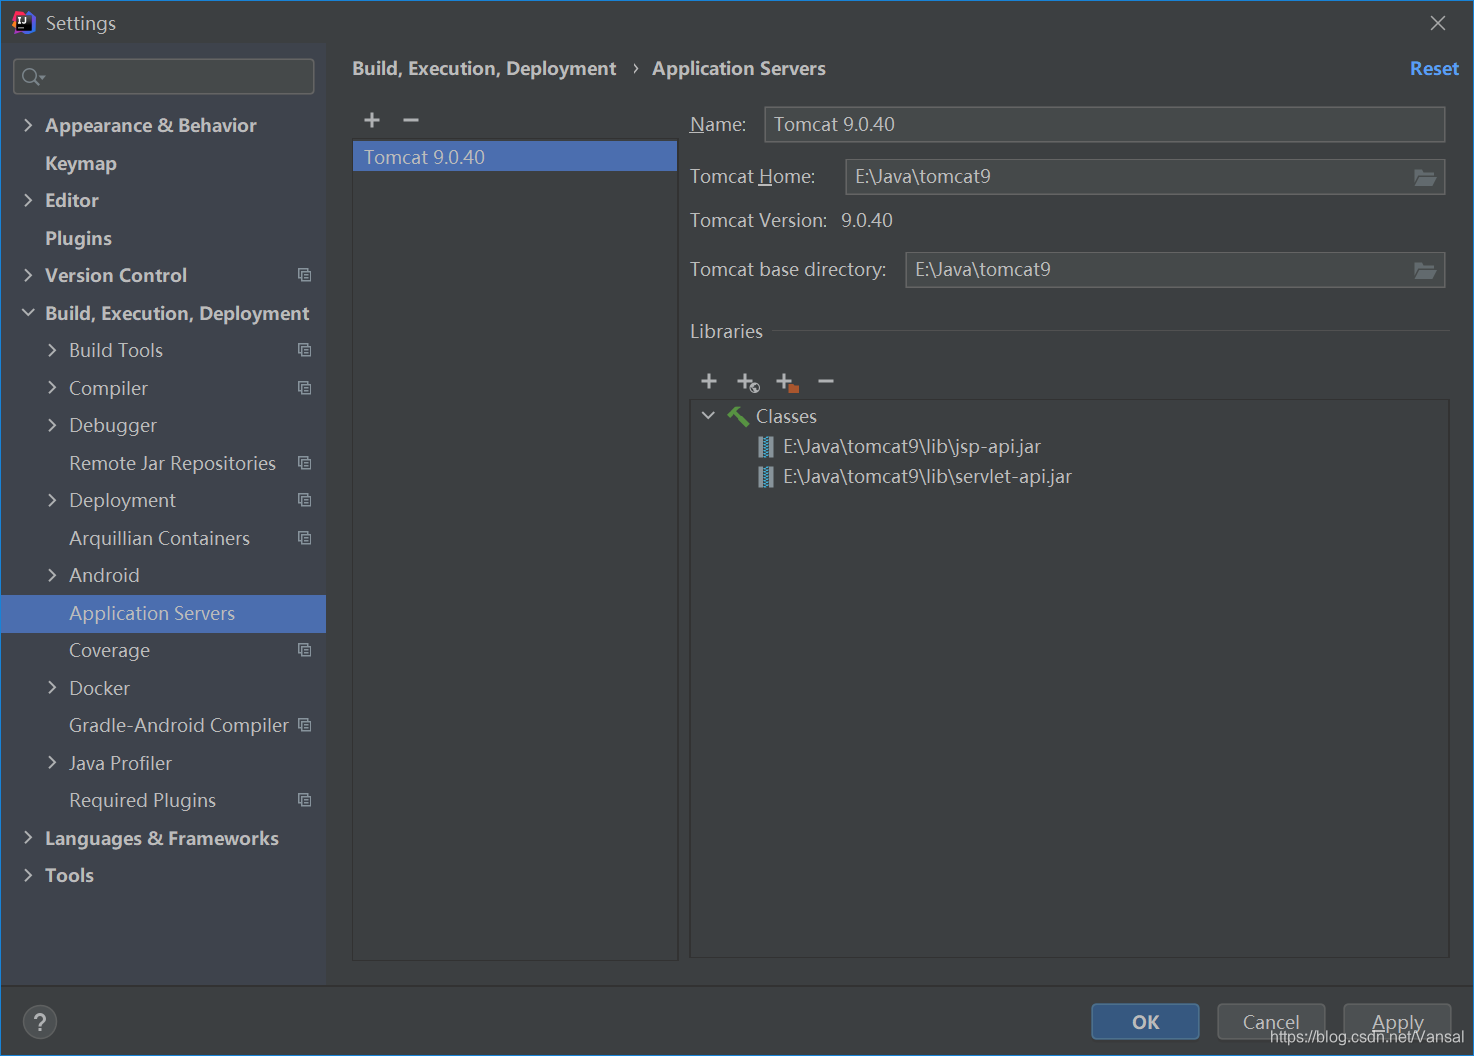Collapse Build, Execution, Deployment section
The height and width of the screenshot is (1056, 1474).
(x=28, y=313)
